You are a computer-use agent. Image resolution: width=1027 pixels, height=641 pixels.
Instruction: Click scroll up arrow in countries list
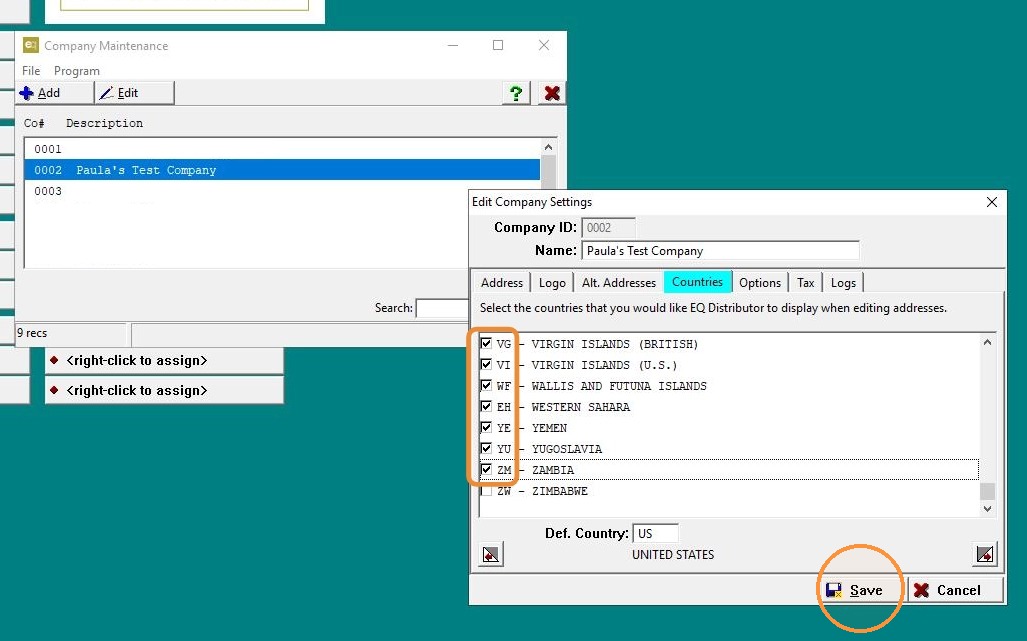click(x=988, y=342)
